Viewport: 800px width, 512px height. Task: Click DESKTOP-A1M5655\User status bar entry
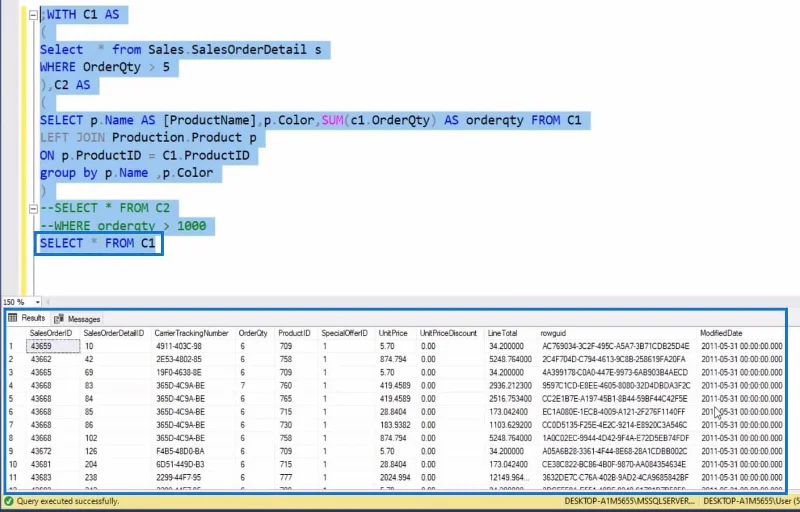751,502
